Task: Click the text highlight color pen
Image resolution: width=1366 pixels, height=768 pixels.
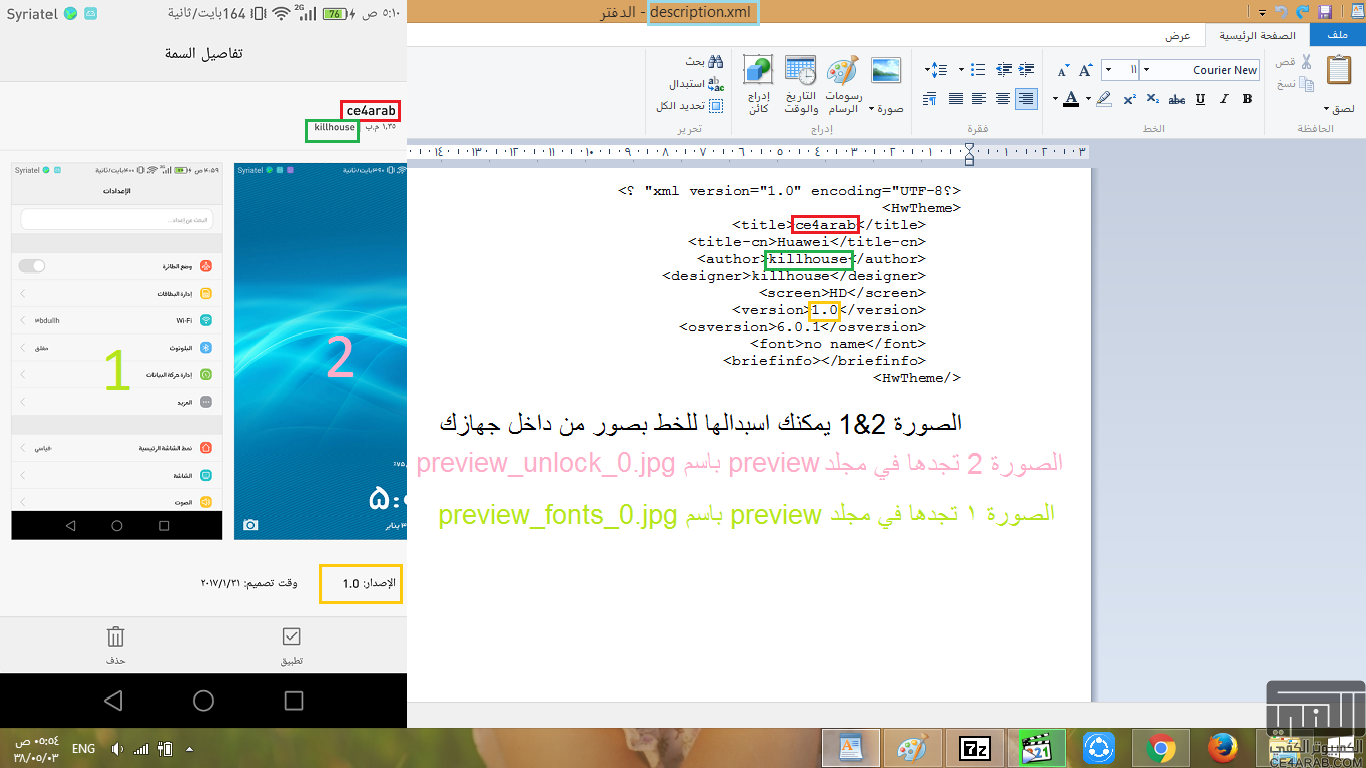Action: pos(1104,99)
